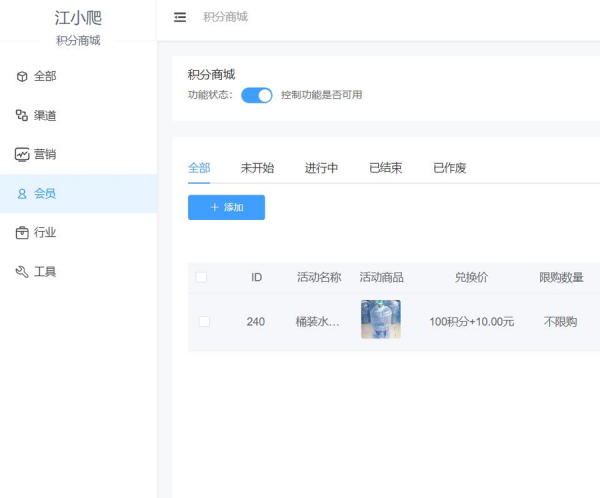Image resolution: width=600 pixels, height=498 pixels.
Task: Open the 工具 sidebar menu label
Action: pyautogui.click(x=45, y=272)
